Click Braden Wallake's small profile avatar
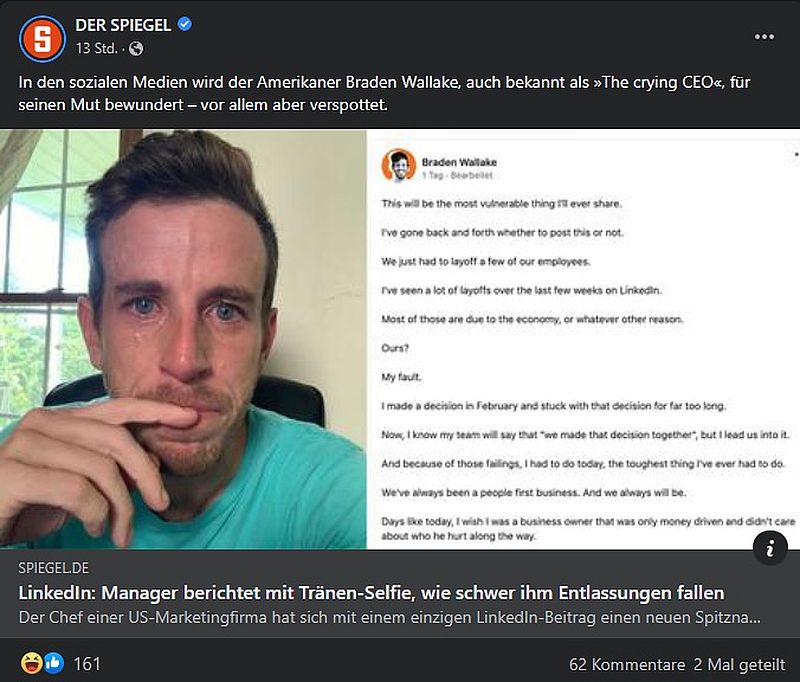800x682 pixels. pyautogui.click(x=399, y=165)
